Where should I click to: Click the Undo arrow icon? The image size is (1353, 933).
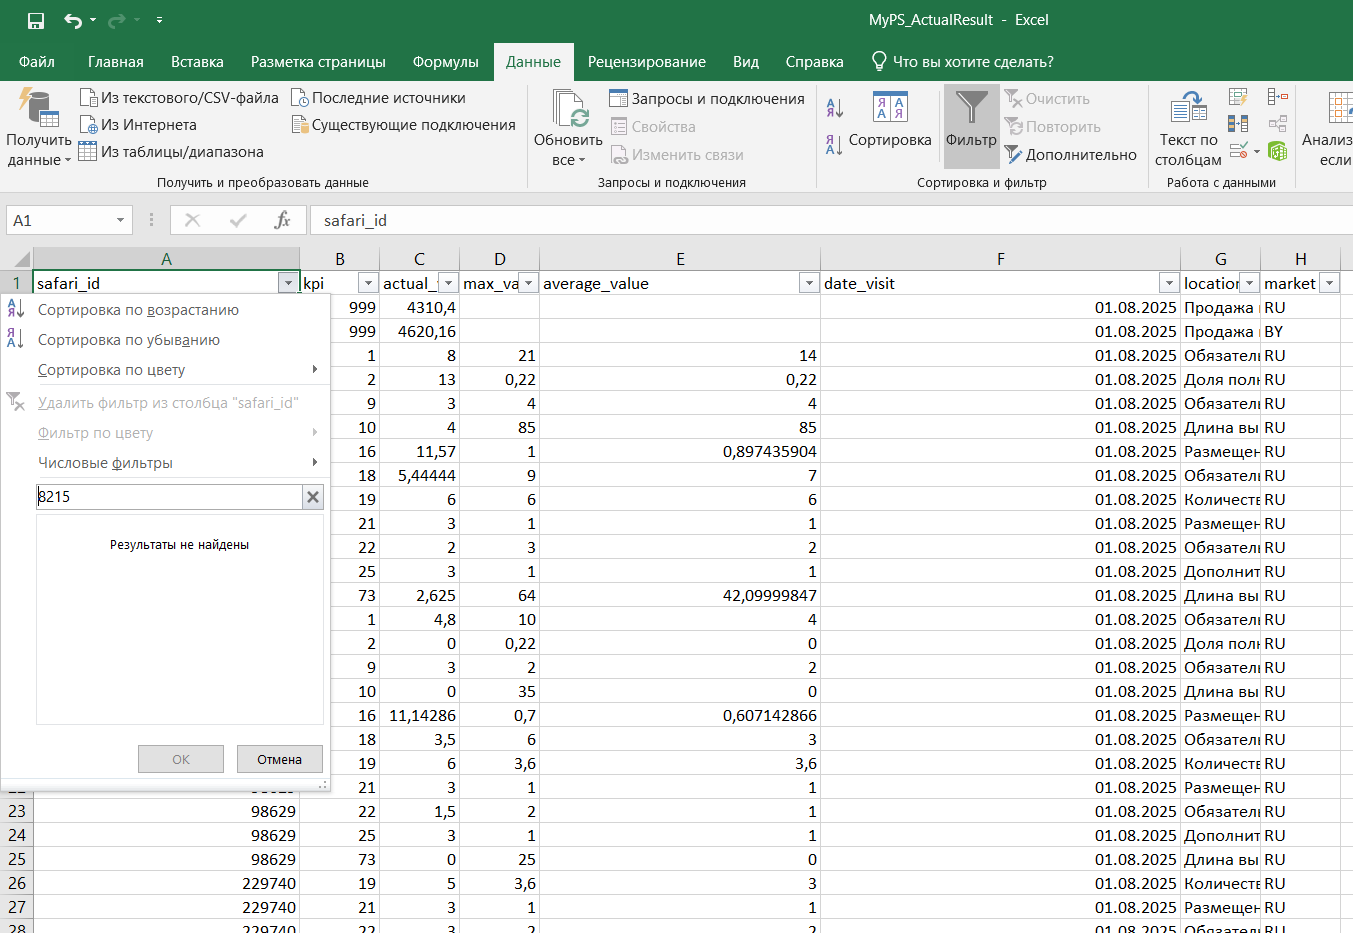click(73, 20)
